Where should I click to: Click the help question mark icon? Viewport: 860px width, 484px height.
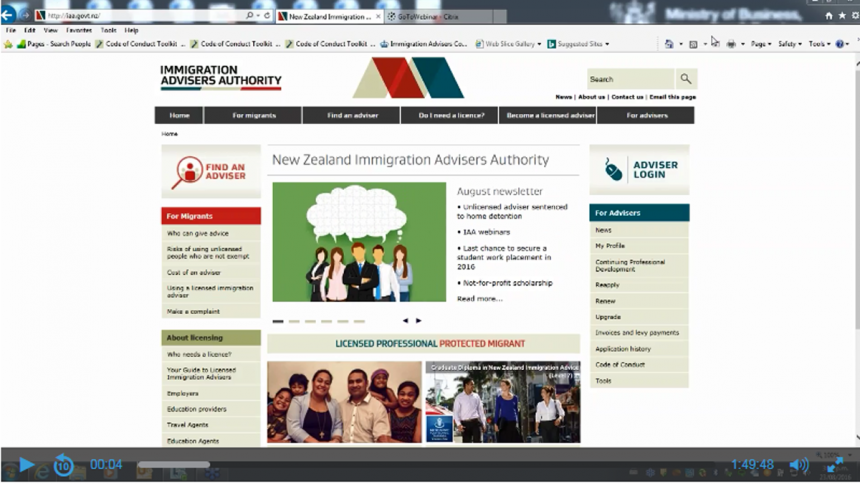840,44
